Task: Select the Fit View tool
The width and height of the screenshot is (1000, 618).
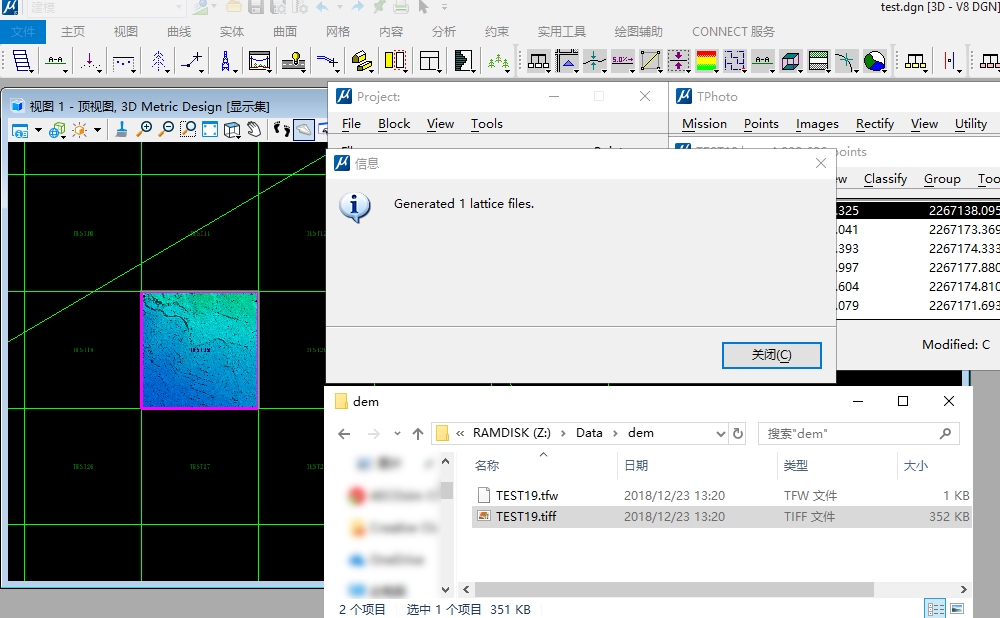Action: coord(210,130)
